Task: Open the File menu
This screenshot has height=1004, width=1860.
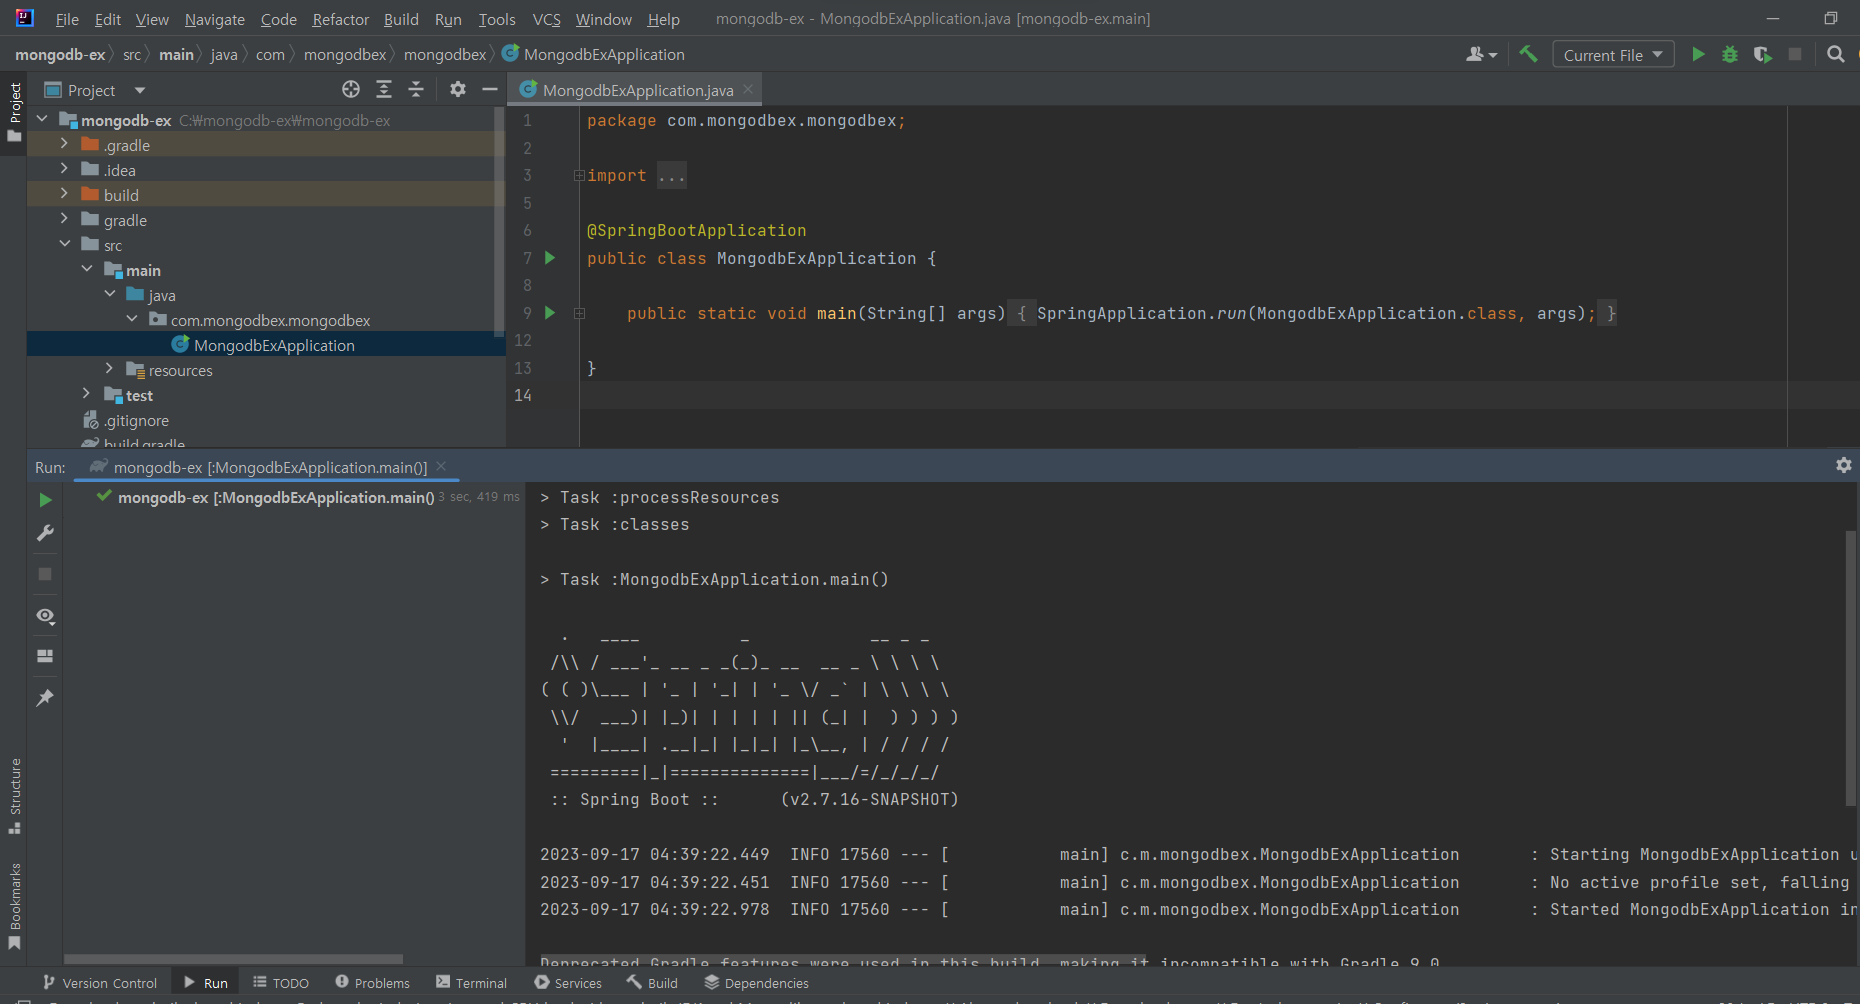Action: click(67, 19)
